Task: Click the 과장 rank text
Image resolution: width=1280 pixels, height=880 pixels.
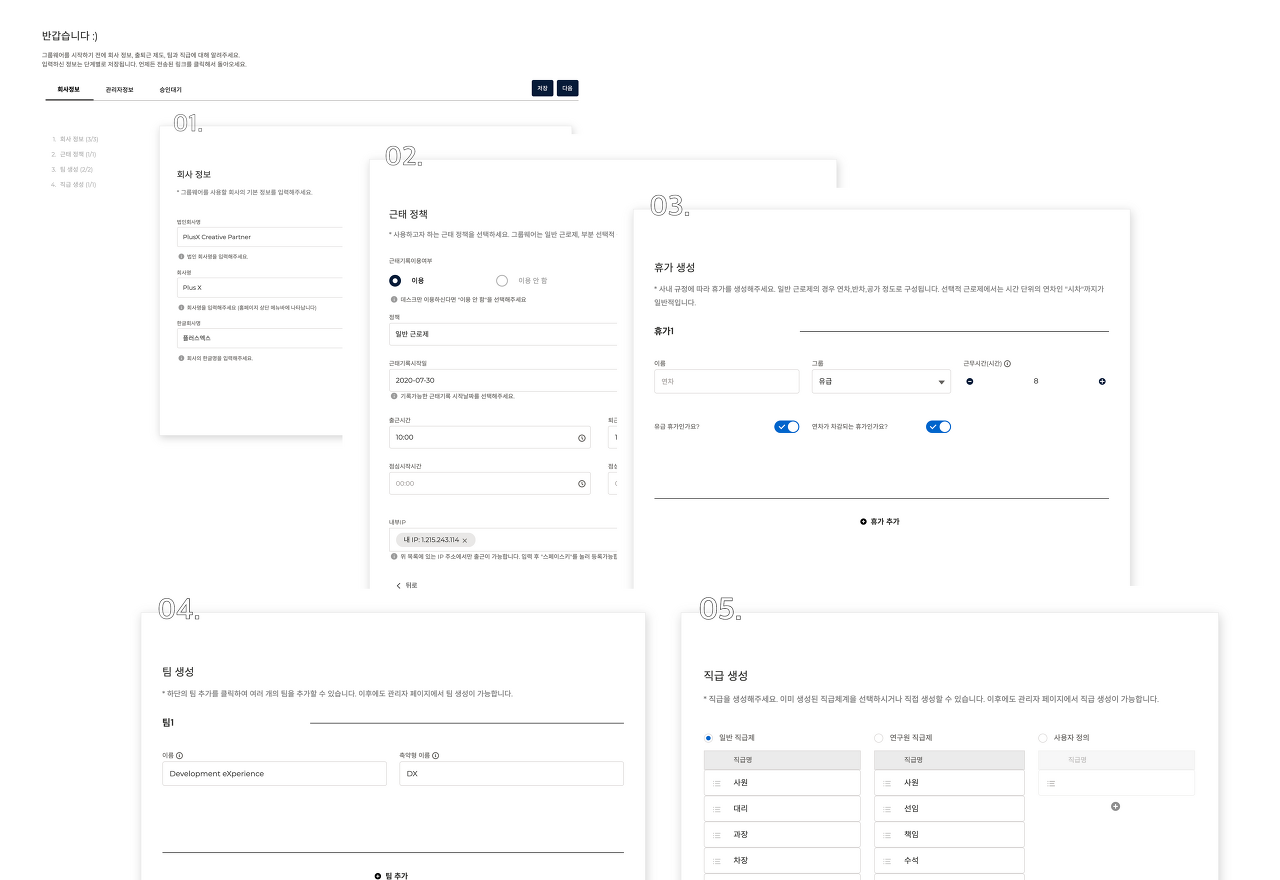Action: click(x=740, y=835)
